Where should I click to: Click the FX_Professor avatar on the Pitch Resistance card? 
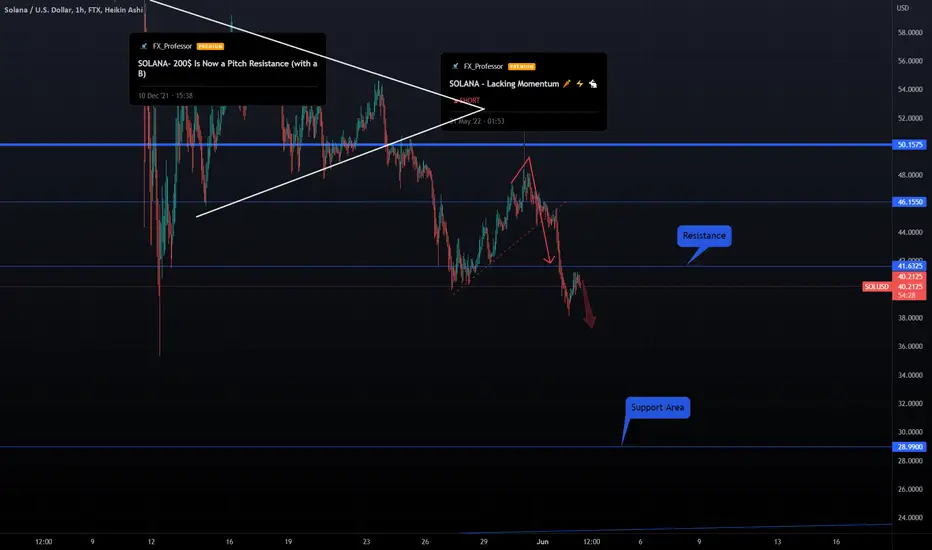click(143, 46)
